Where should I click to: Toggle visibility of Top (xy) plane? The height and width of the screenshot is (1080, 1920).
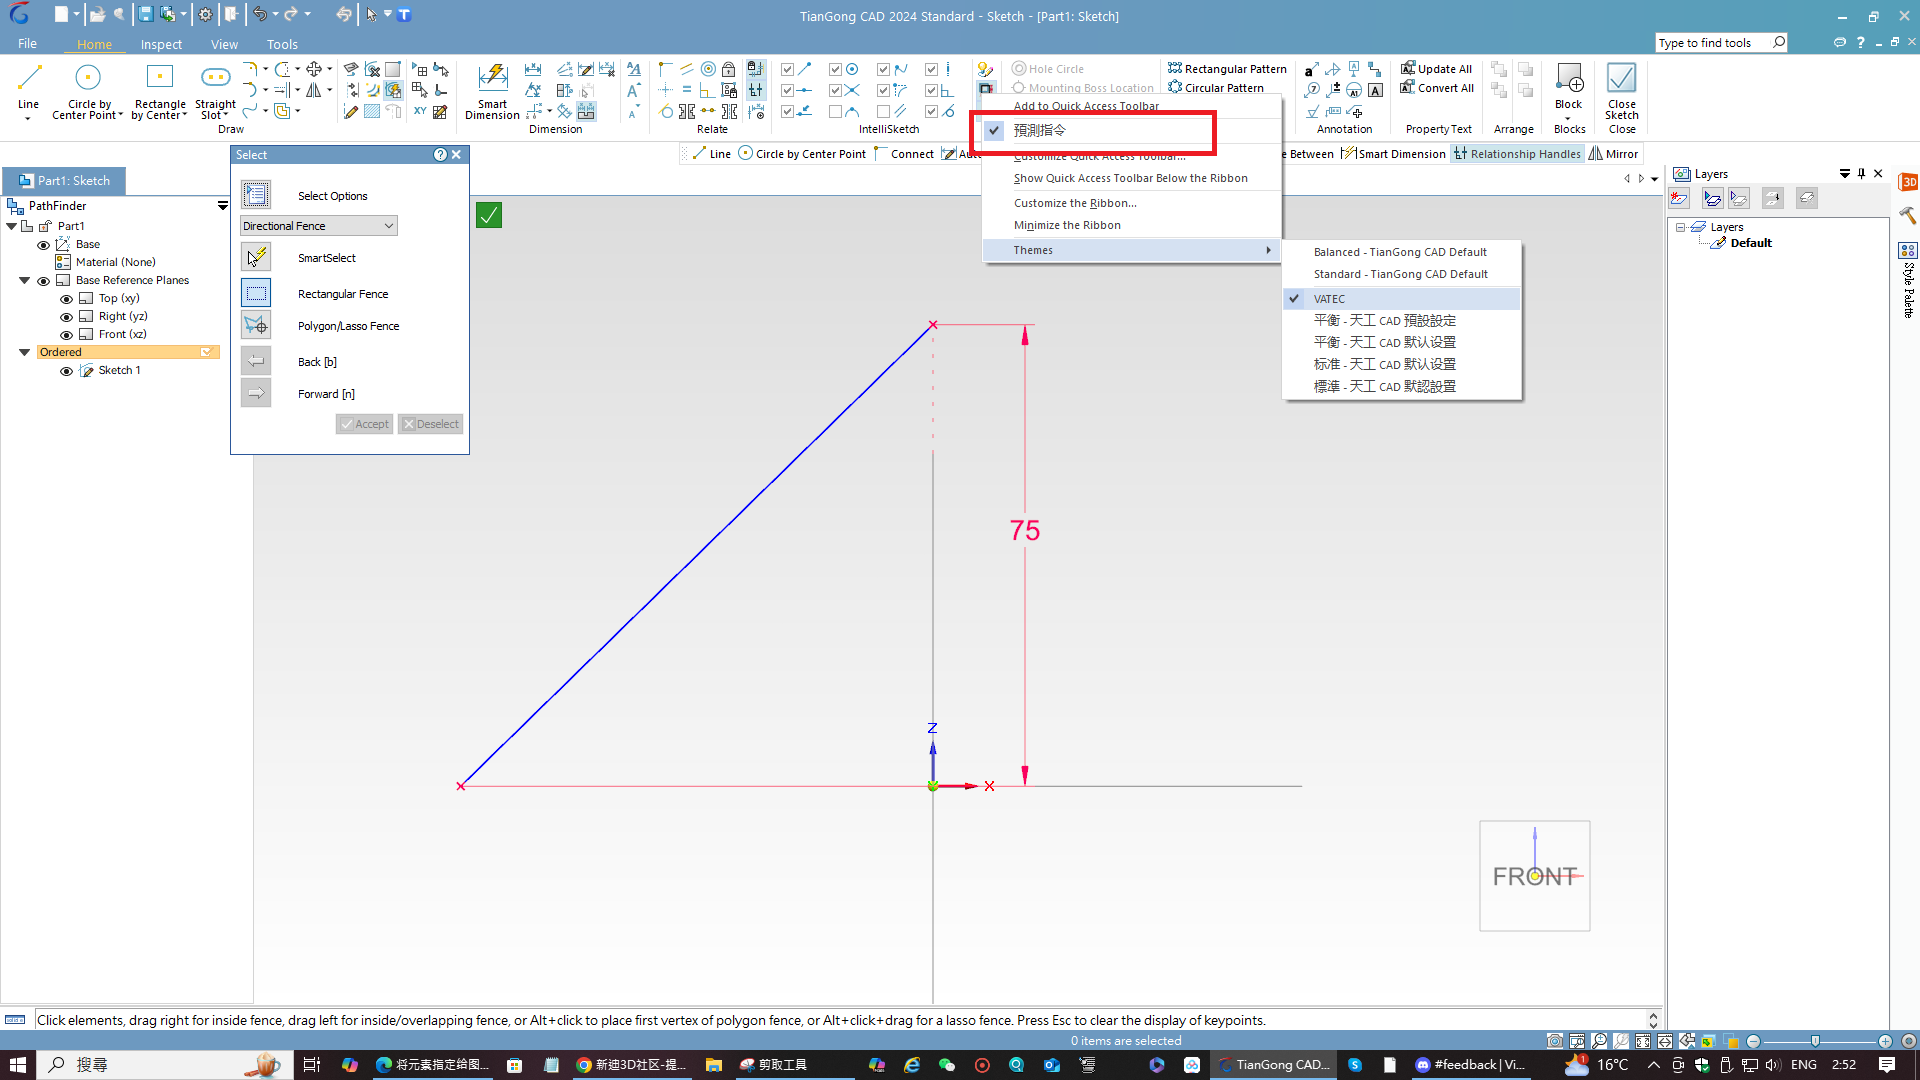[66, 299]
